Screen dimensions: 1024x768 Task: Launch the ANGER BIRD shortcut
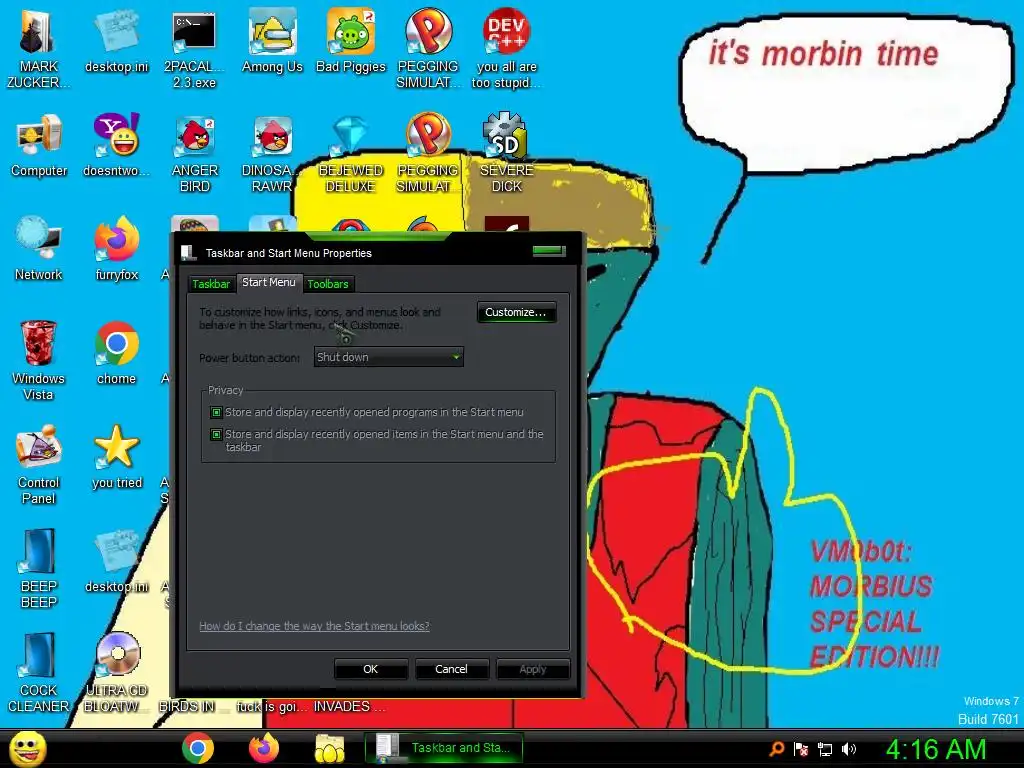click(x=195, y=153)
